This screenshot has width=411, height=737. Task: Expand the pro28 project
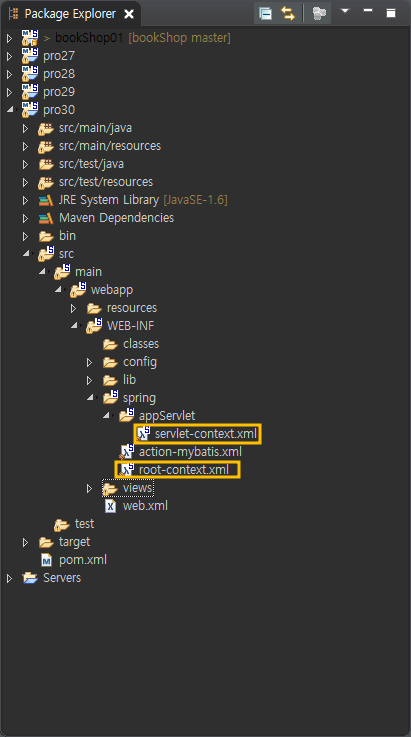click(x=9, y=74)
